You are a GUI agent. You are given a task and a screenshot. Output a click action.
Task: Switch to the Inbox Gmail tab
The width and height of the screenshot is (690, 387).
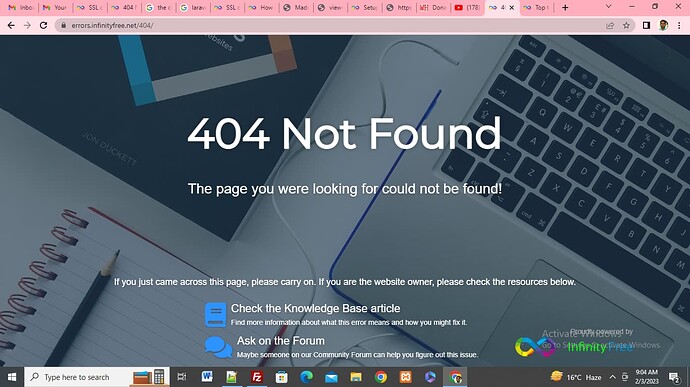20,7
